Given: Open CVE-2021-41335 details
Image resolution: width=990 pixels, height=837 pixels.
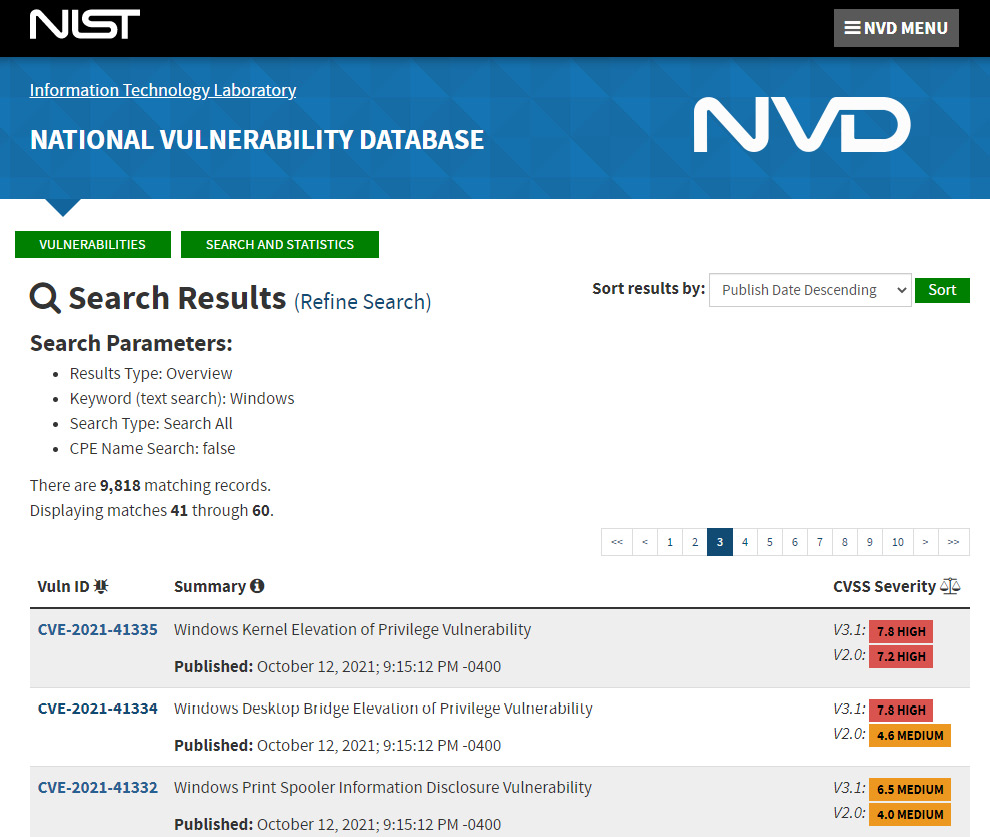Looking at the screenshot, I should pyautogui.click(x=98, y=629).
